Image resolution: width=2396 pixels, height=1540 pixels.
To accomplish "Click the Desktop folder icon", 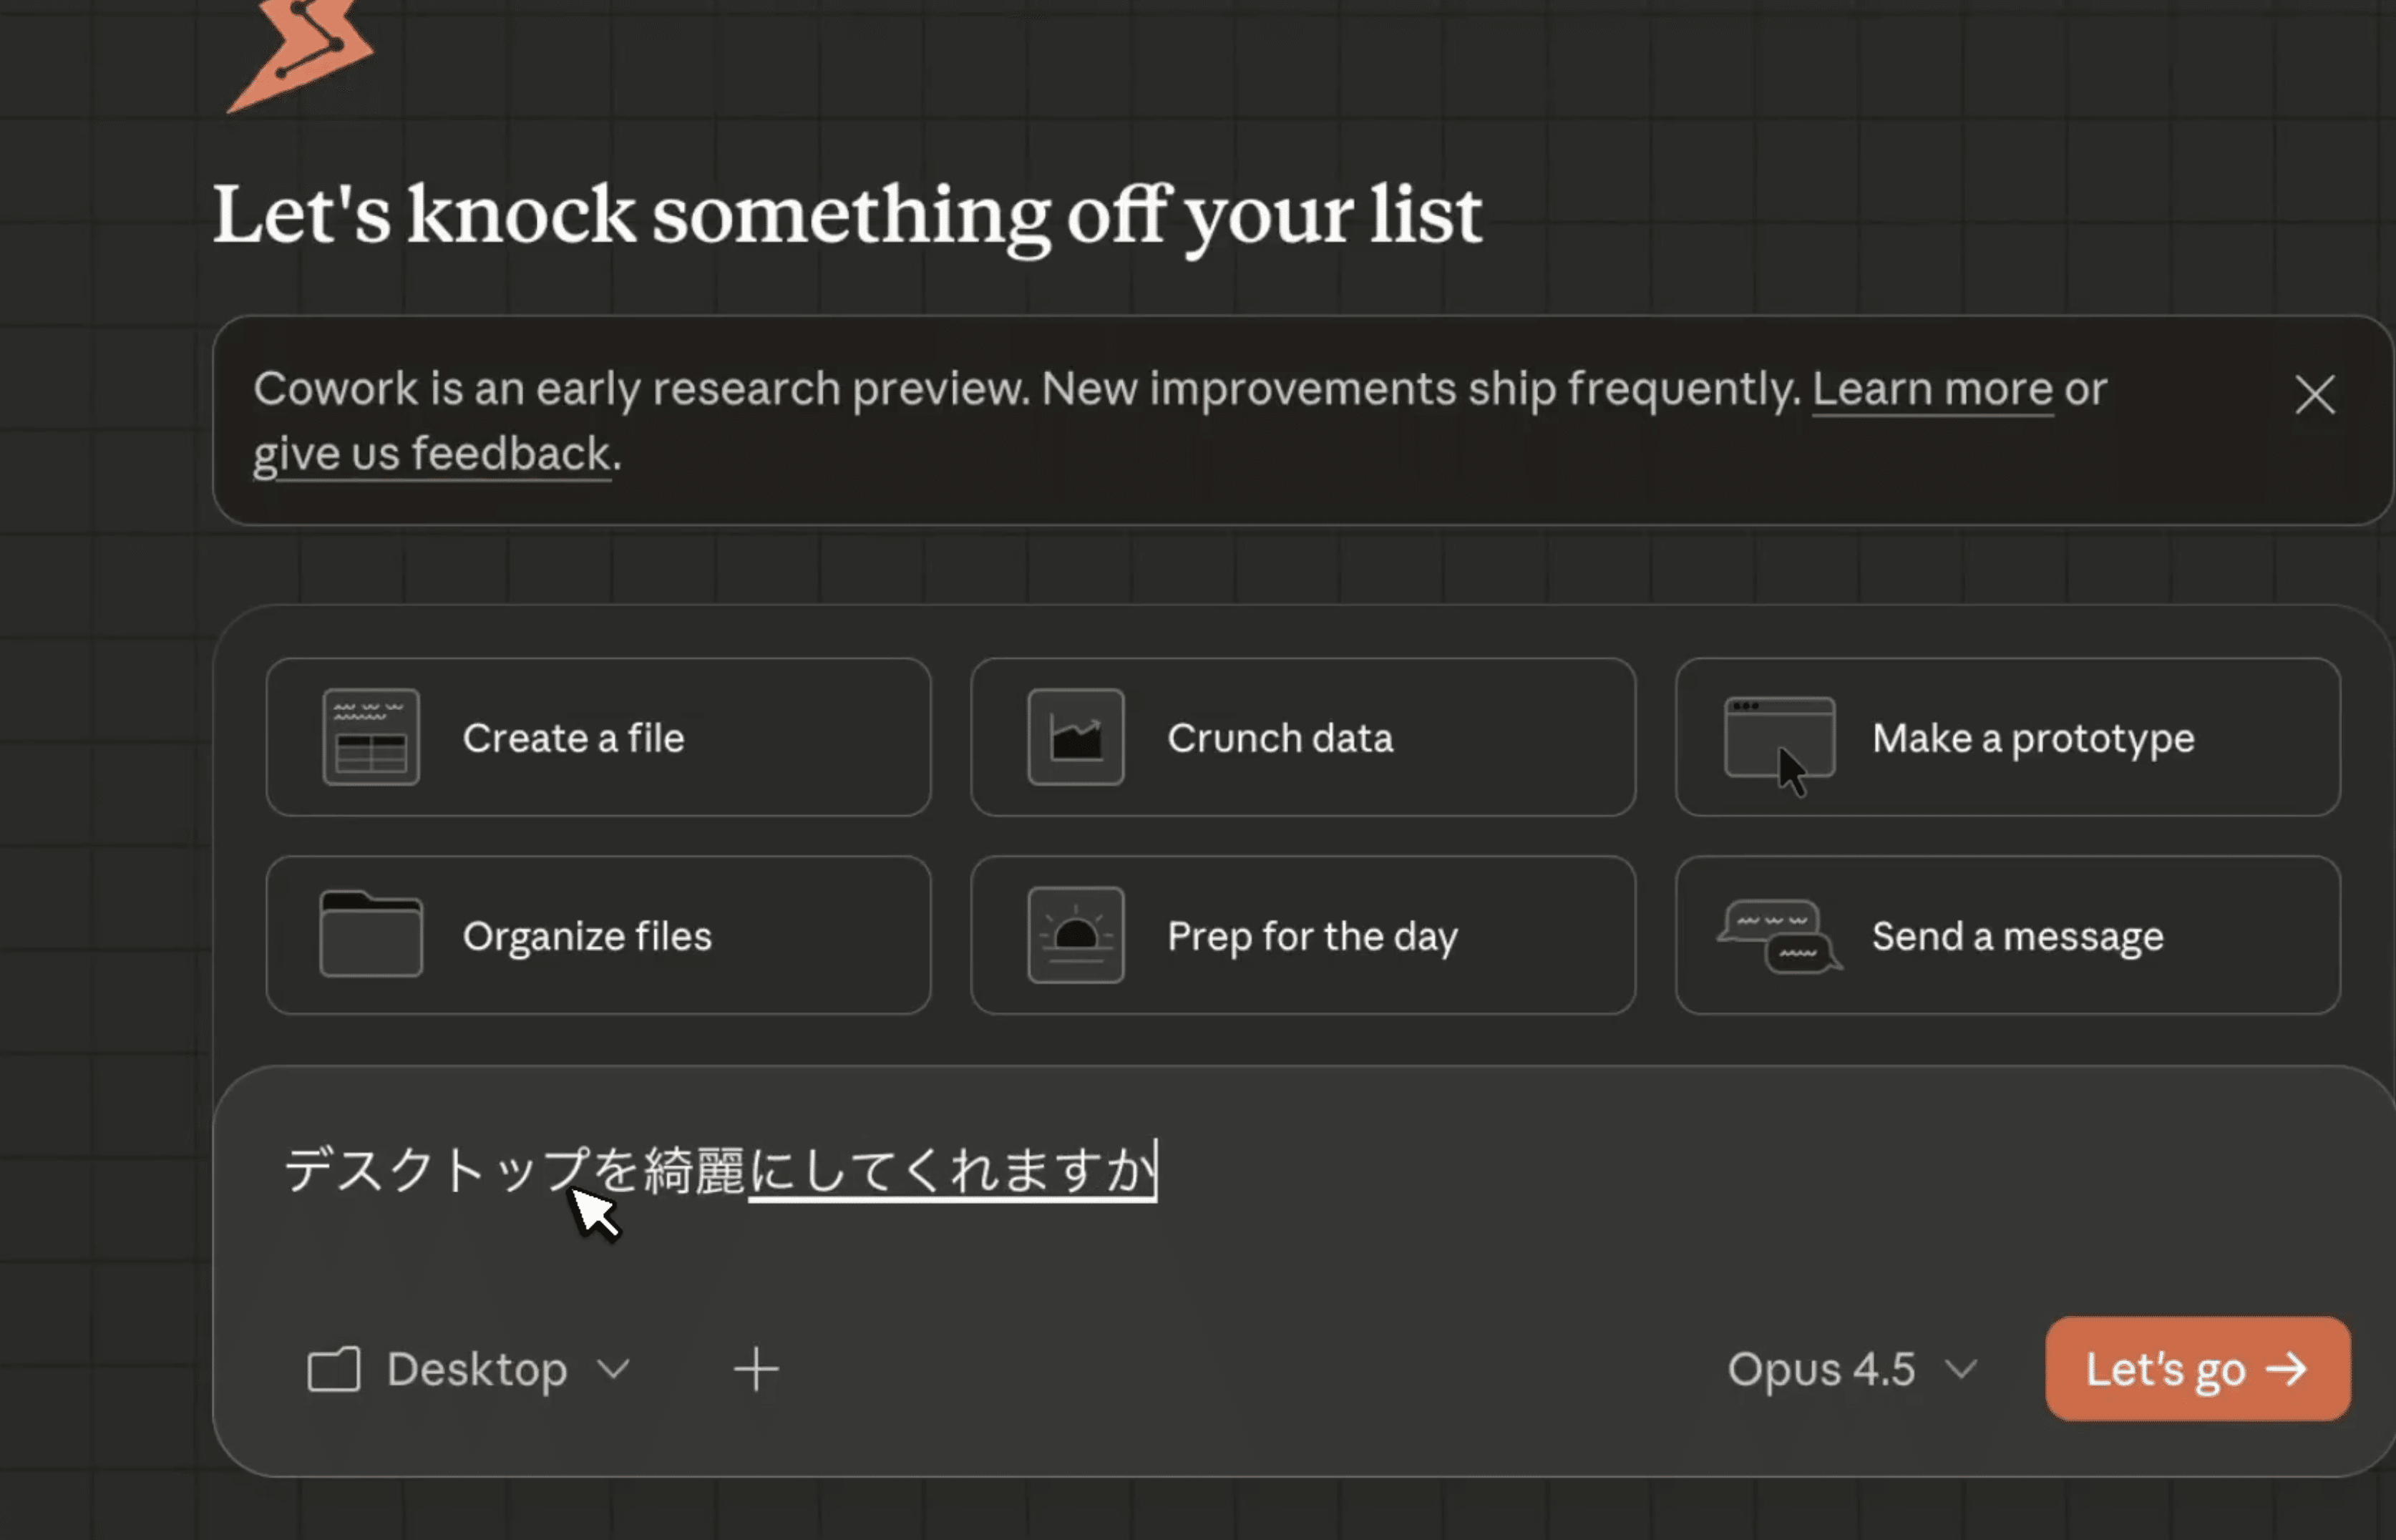I will click(x=333, y=1369).
